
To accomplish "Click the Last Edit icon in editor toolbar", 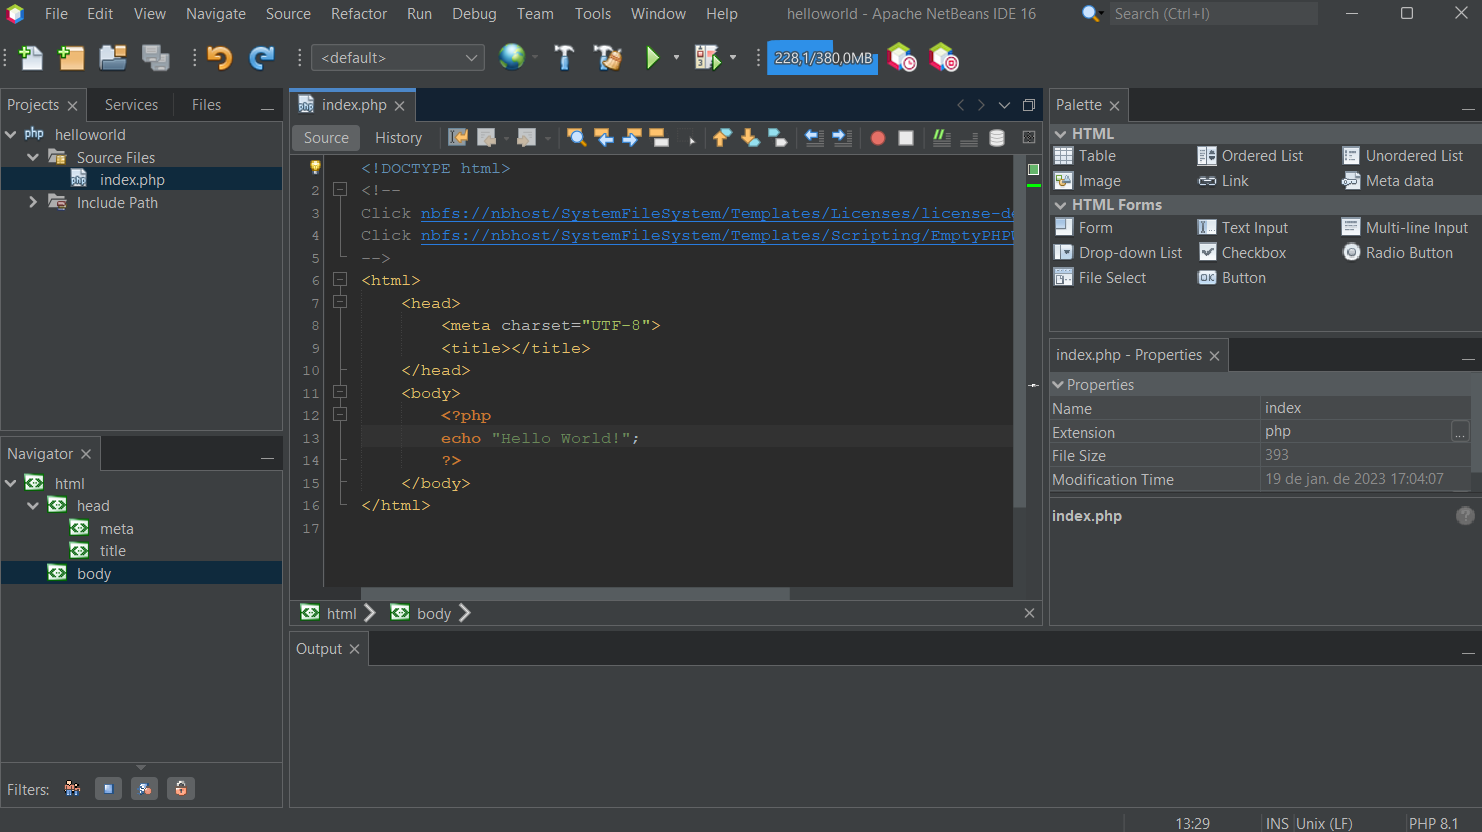I will [458, 138].
